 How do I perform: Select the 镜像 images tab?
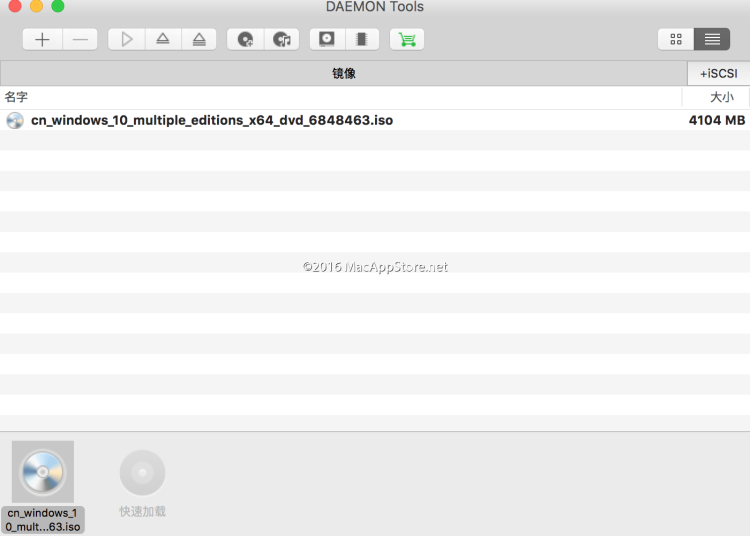point(343,73)
